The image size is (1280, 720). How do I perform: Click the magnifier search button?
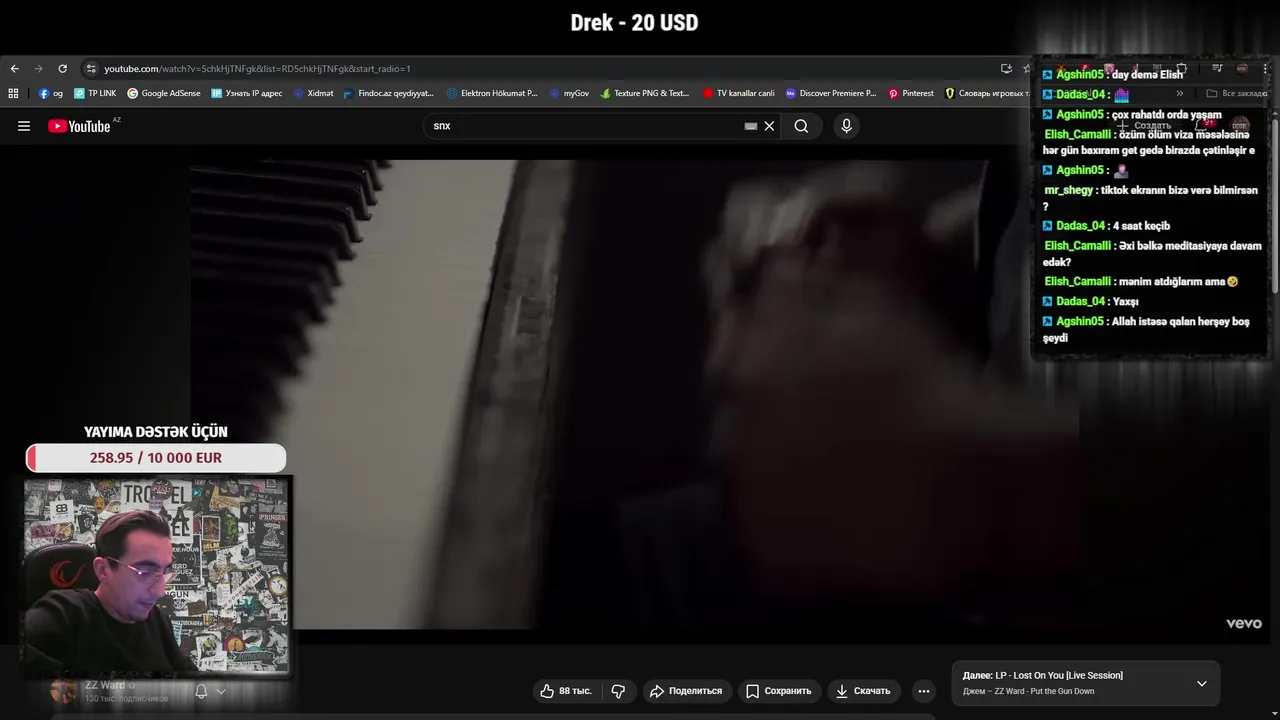coord(801,126)
